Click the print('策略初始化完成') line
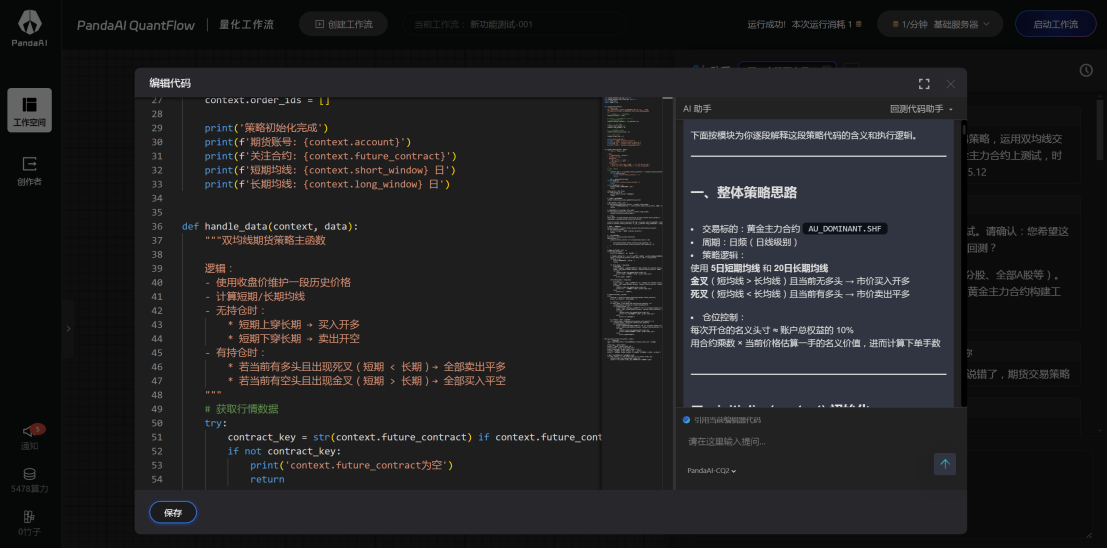The width and height of the screenshot is (1108, 549). click(x=266, y=128)
